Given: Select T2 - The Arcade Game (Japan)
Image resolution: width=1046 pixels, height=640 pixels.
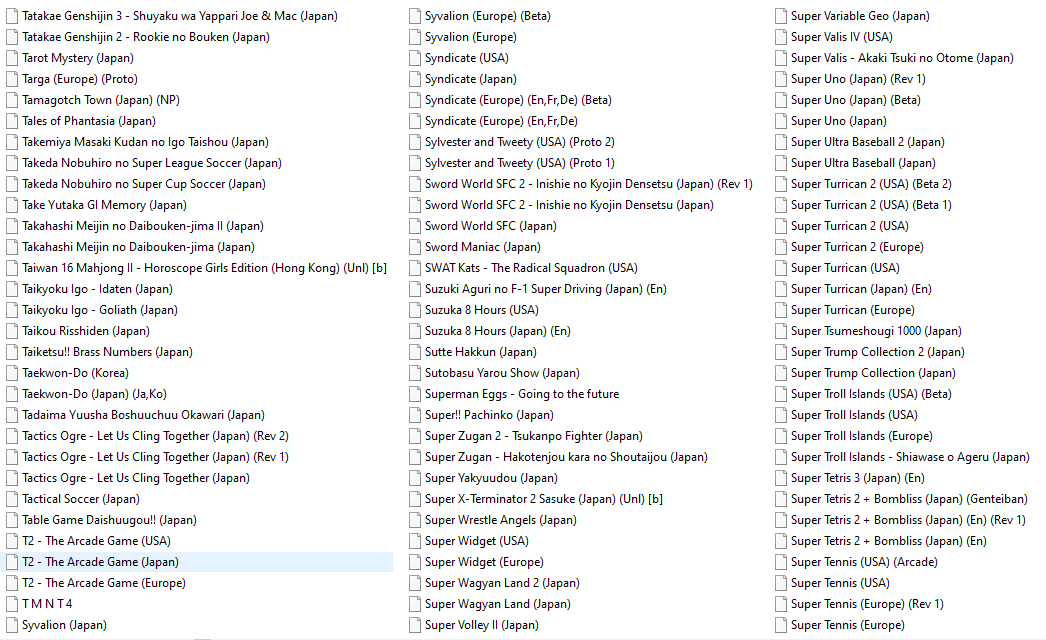Looking at the screenshot, I should (x=100, y=562).
